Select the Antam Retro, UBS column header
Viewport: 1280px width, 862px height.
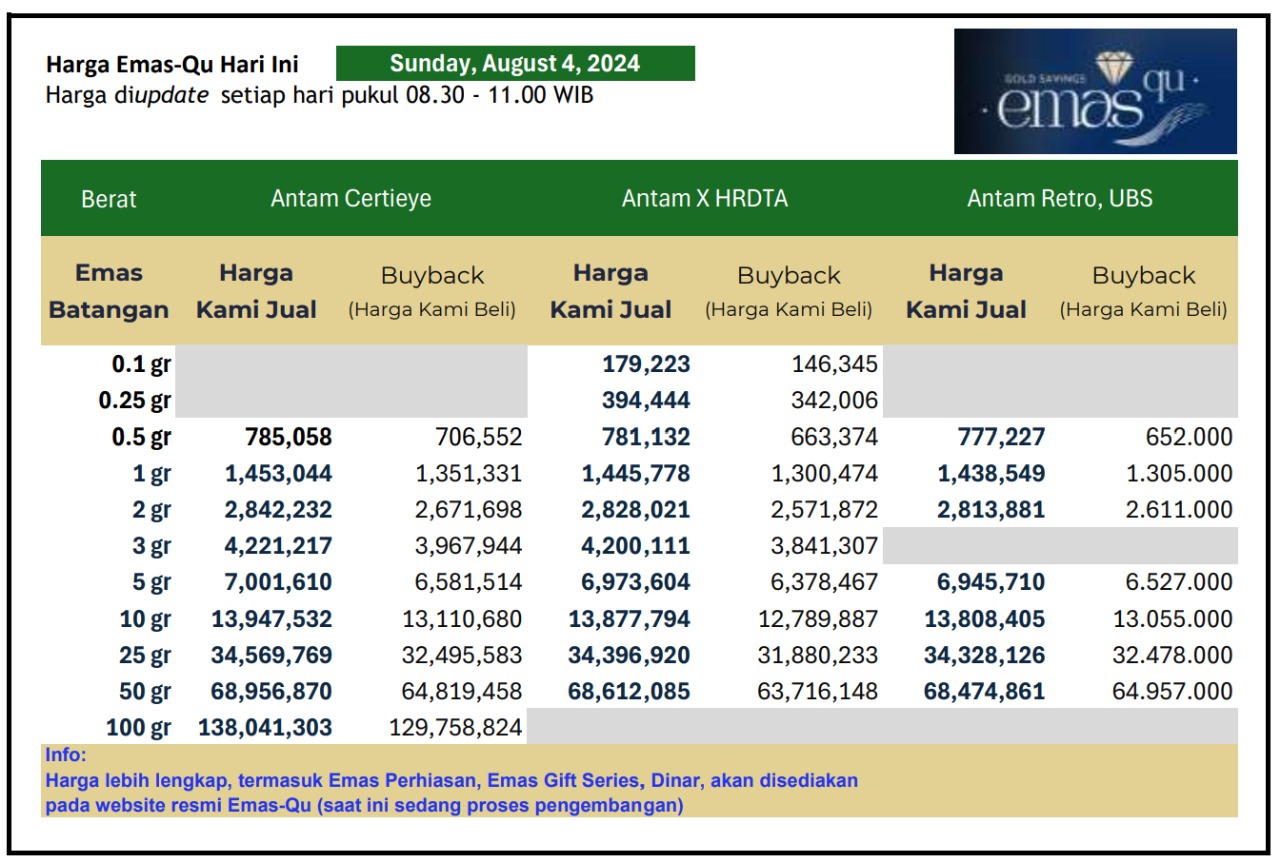[x=1060, y=198]
